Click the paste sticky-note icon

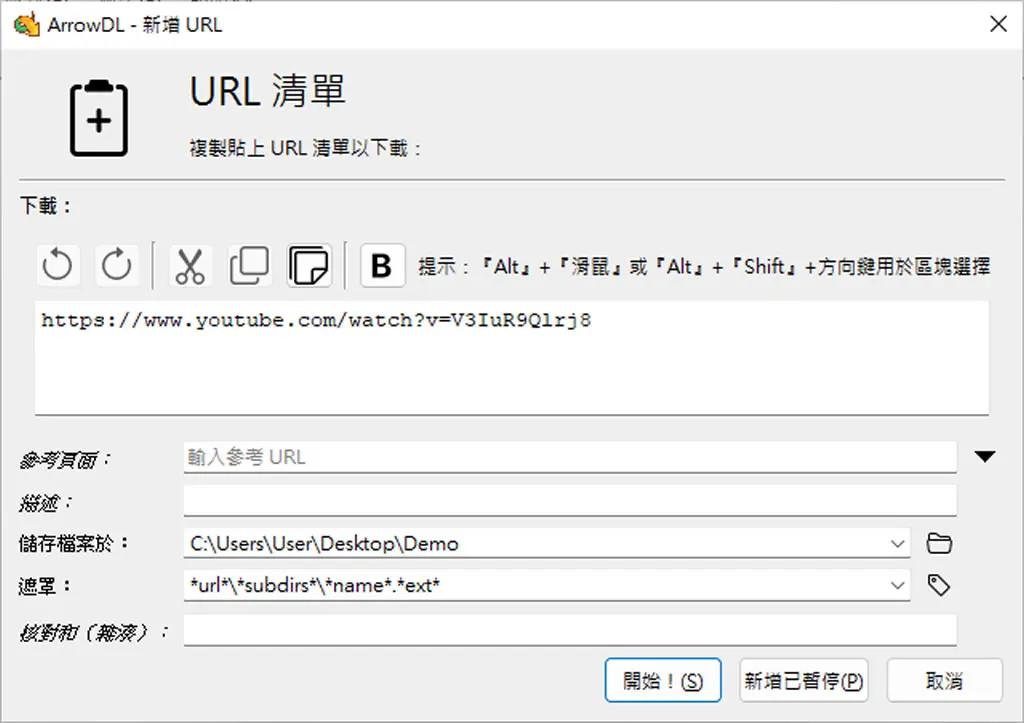point(310,265)
